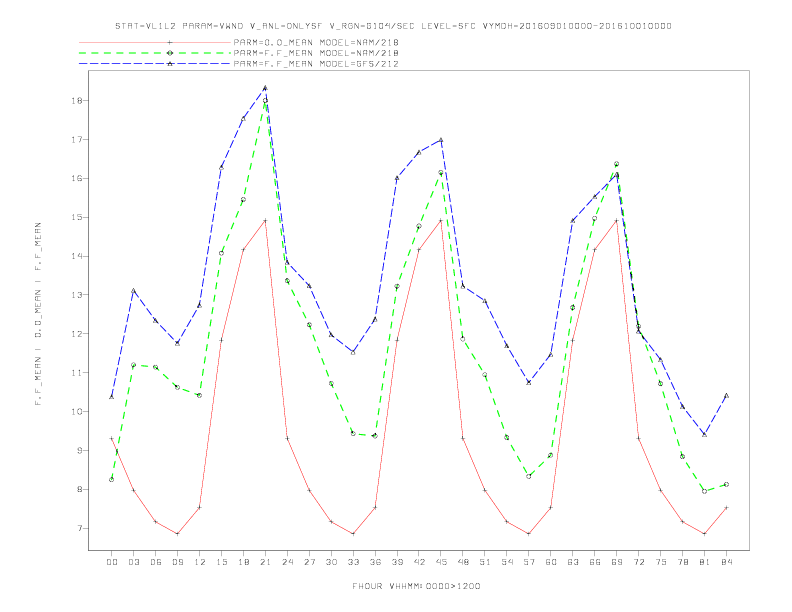Click y-axis tick value 17
This screenshot has height=612, width=792.
point(76,139)
